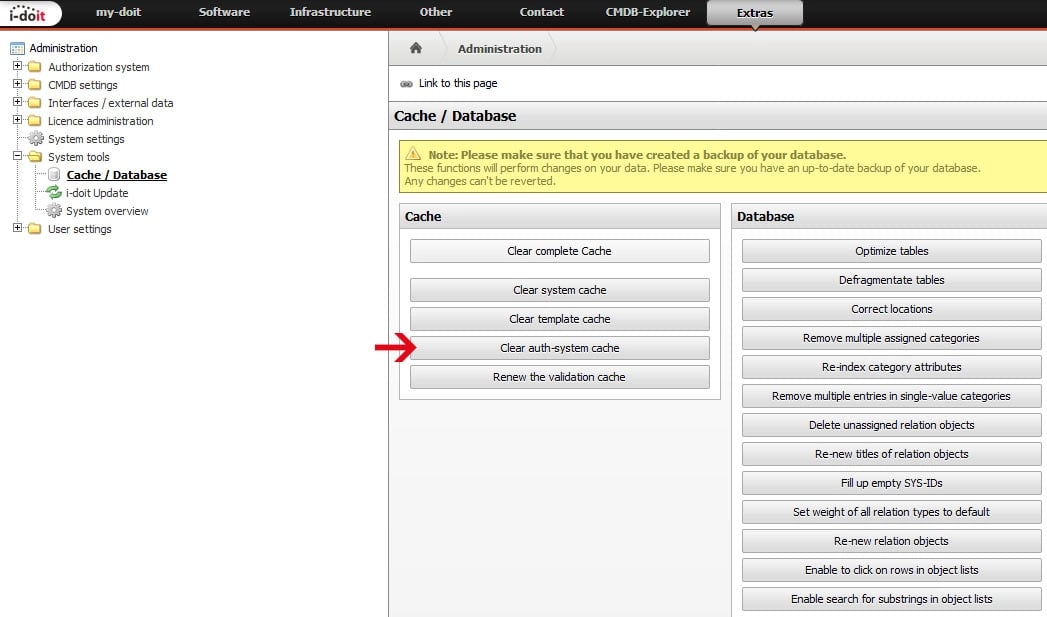1047x617 pixels.
Task: Click Clear auth-system cache button
Action: 560,348
